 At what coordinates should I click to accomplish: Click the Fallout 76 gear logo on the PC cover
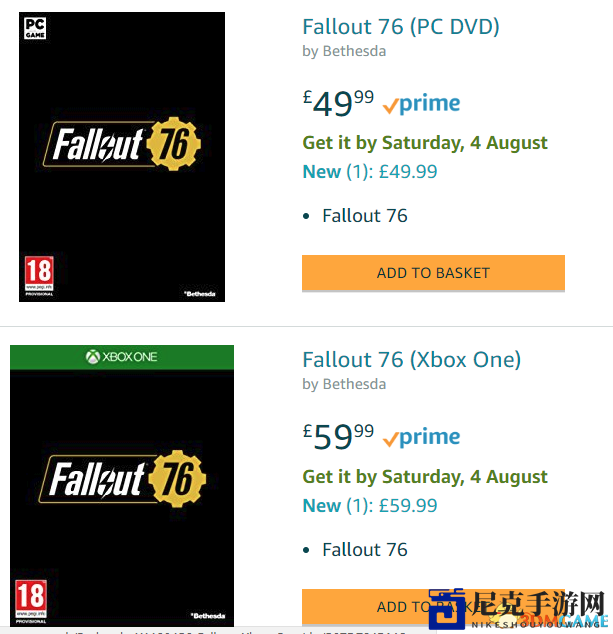click(x=122, y=144)
